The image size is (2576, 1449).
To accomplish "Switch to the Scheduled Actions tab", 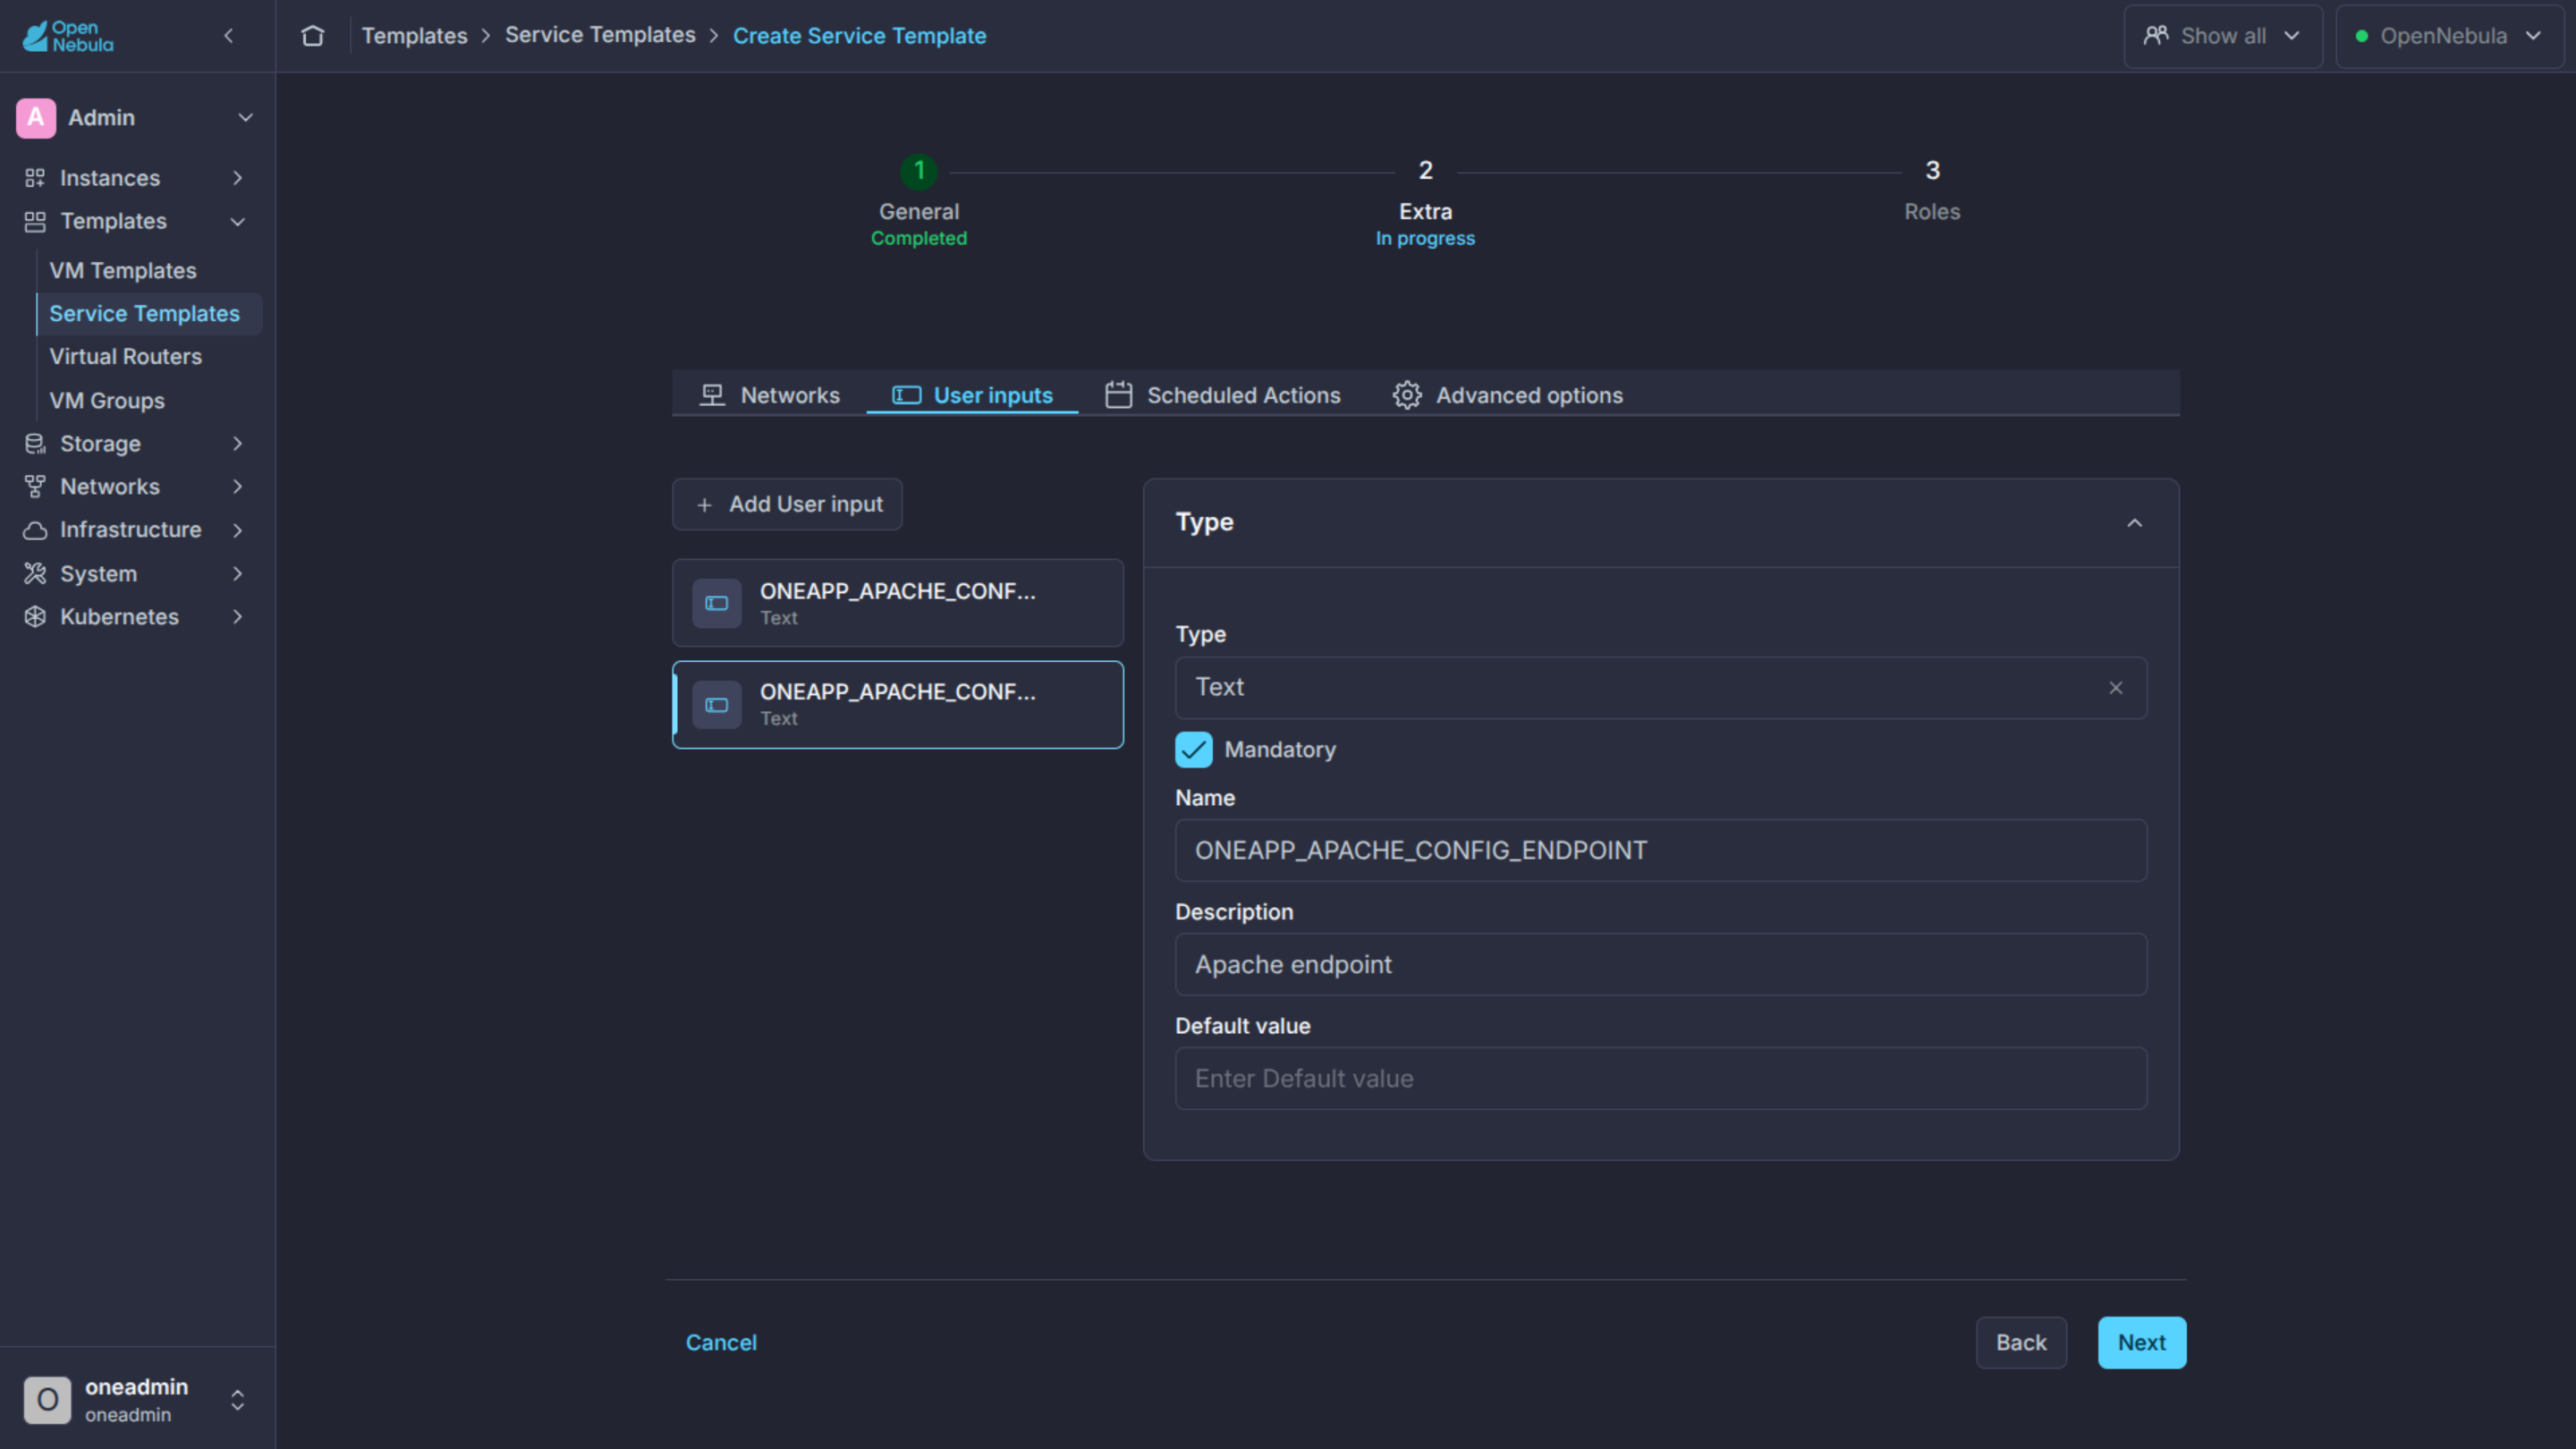I will click(x=1223, y=395).
